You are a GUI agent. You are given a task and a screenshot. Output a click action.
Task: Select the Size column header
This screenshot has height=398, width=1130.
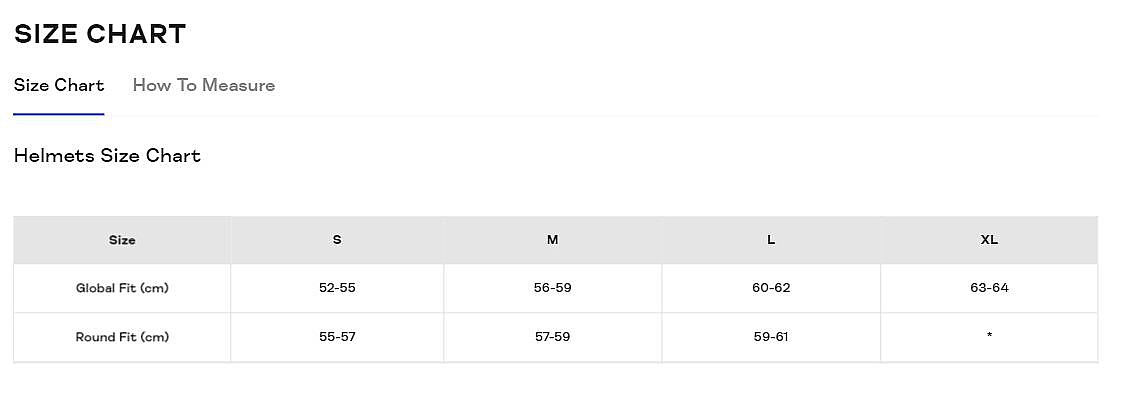[x=122, y=240]
